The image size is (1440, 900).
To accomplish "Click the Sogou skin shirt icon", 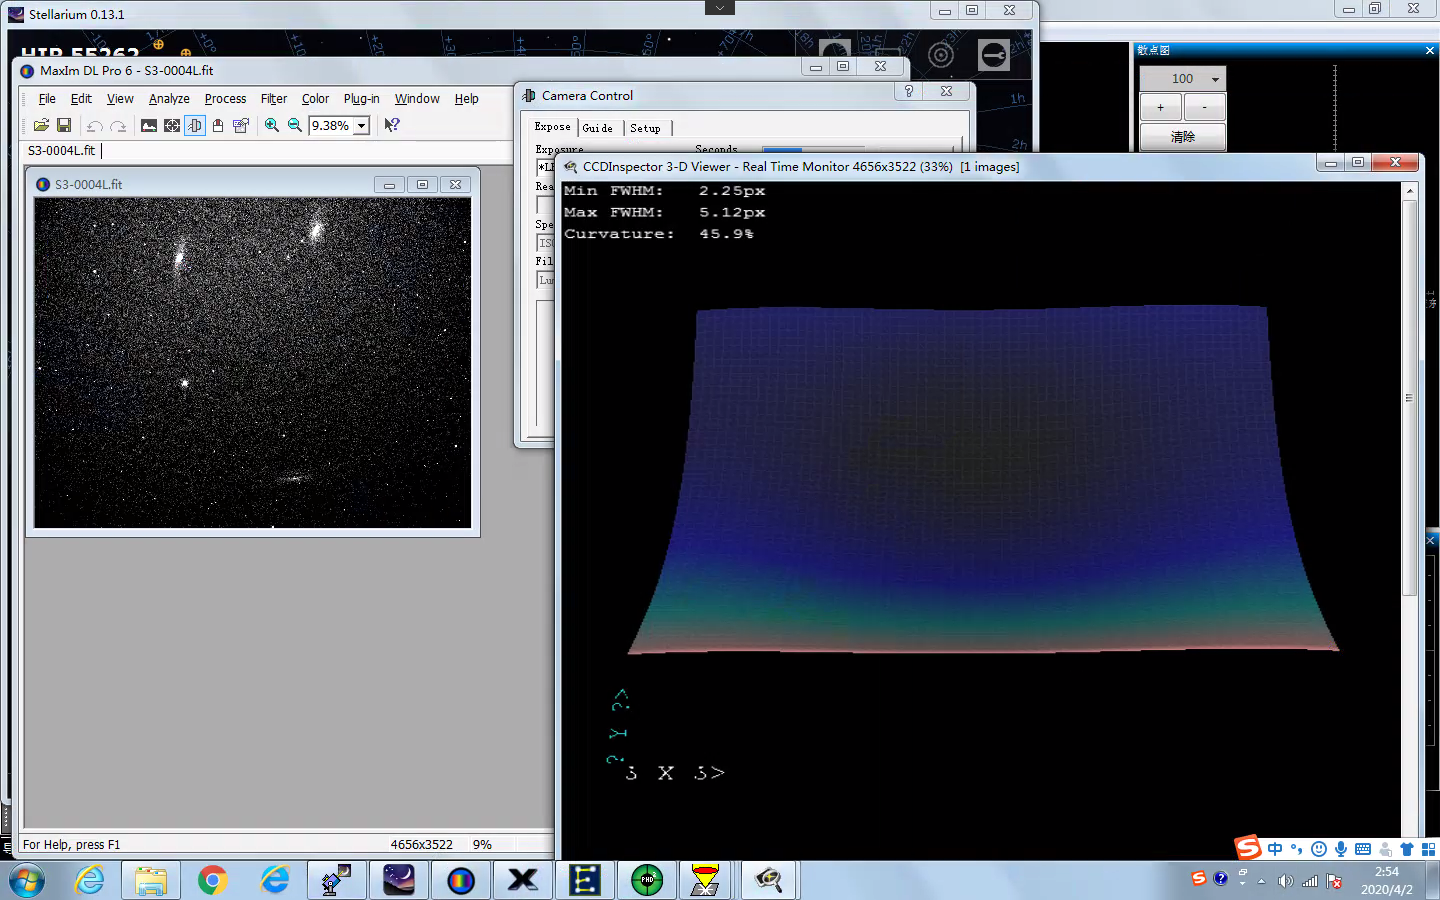I will click(1407, 849).
